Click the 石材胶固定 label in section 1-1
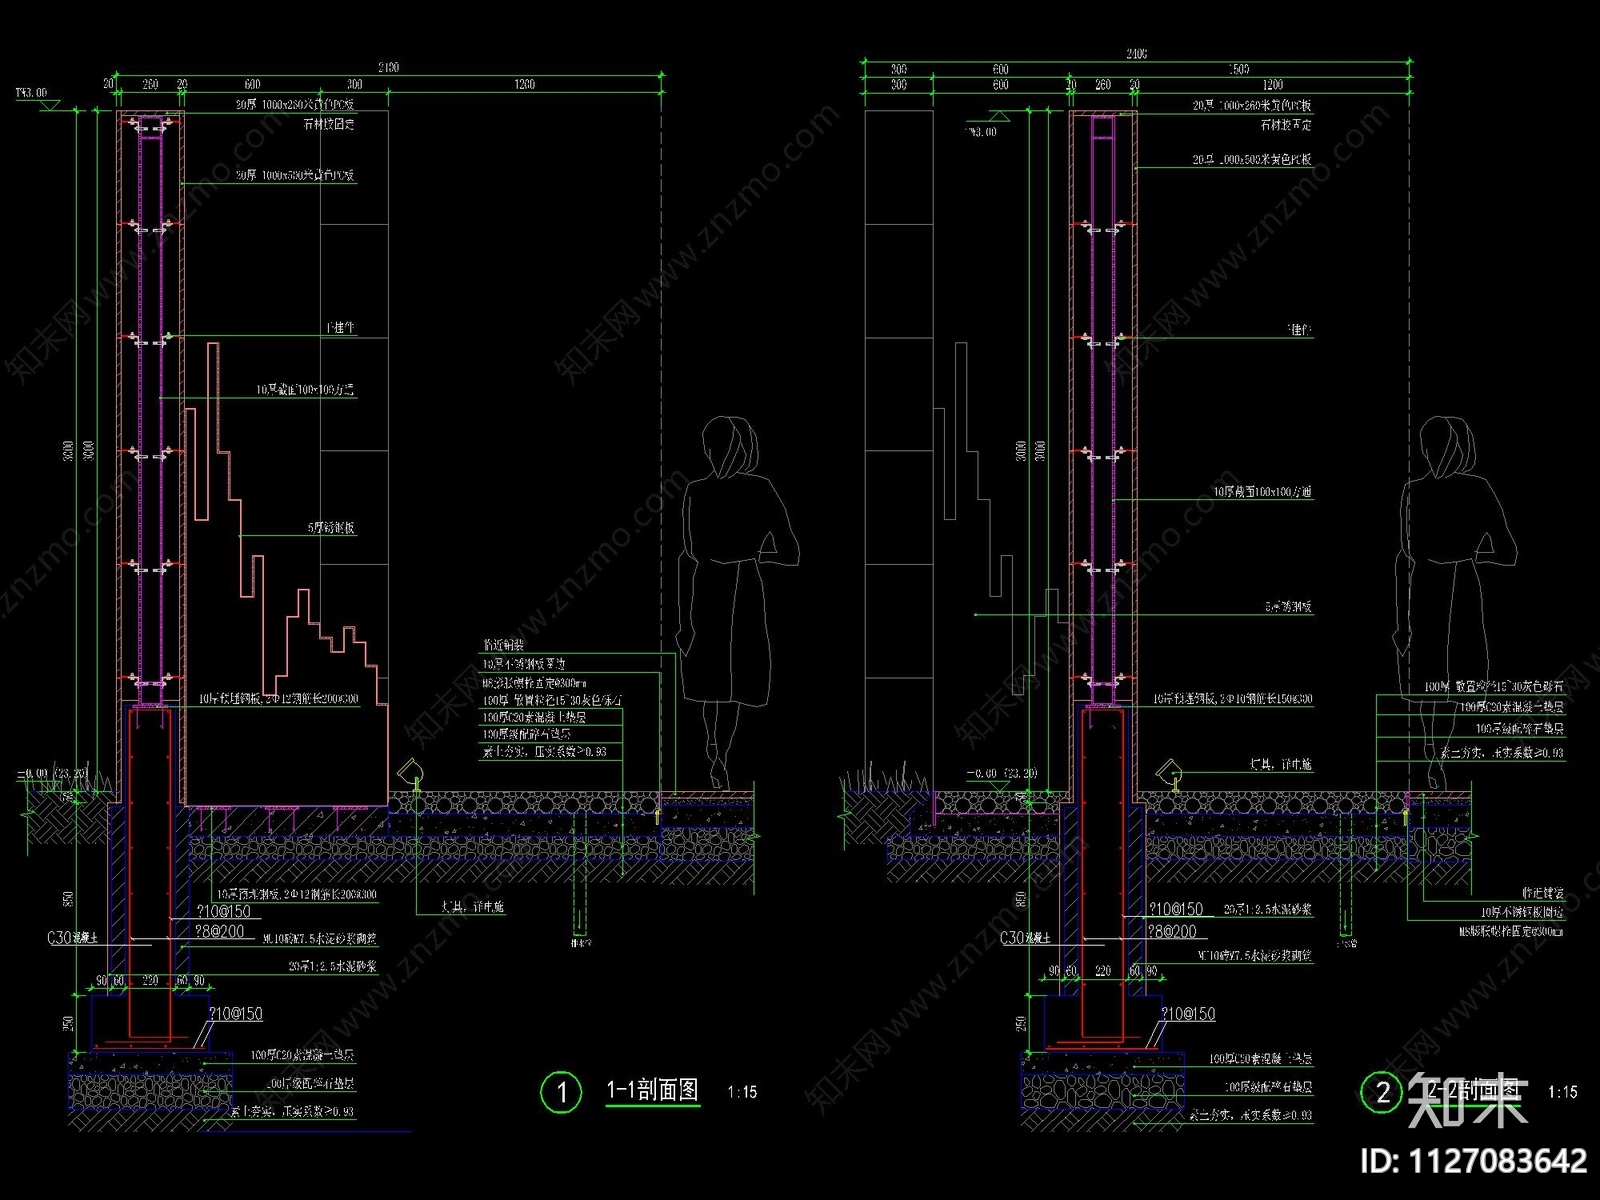Viewport: 1600px width, 1200px height. pyautogui.click(x=330, y=124)
